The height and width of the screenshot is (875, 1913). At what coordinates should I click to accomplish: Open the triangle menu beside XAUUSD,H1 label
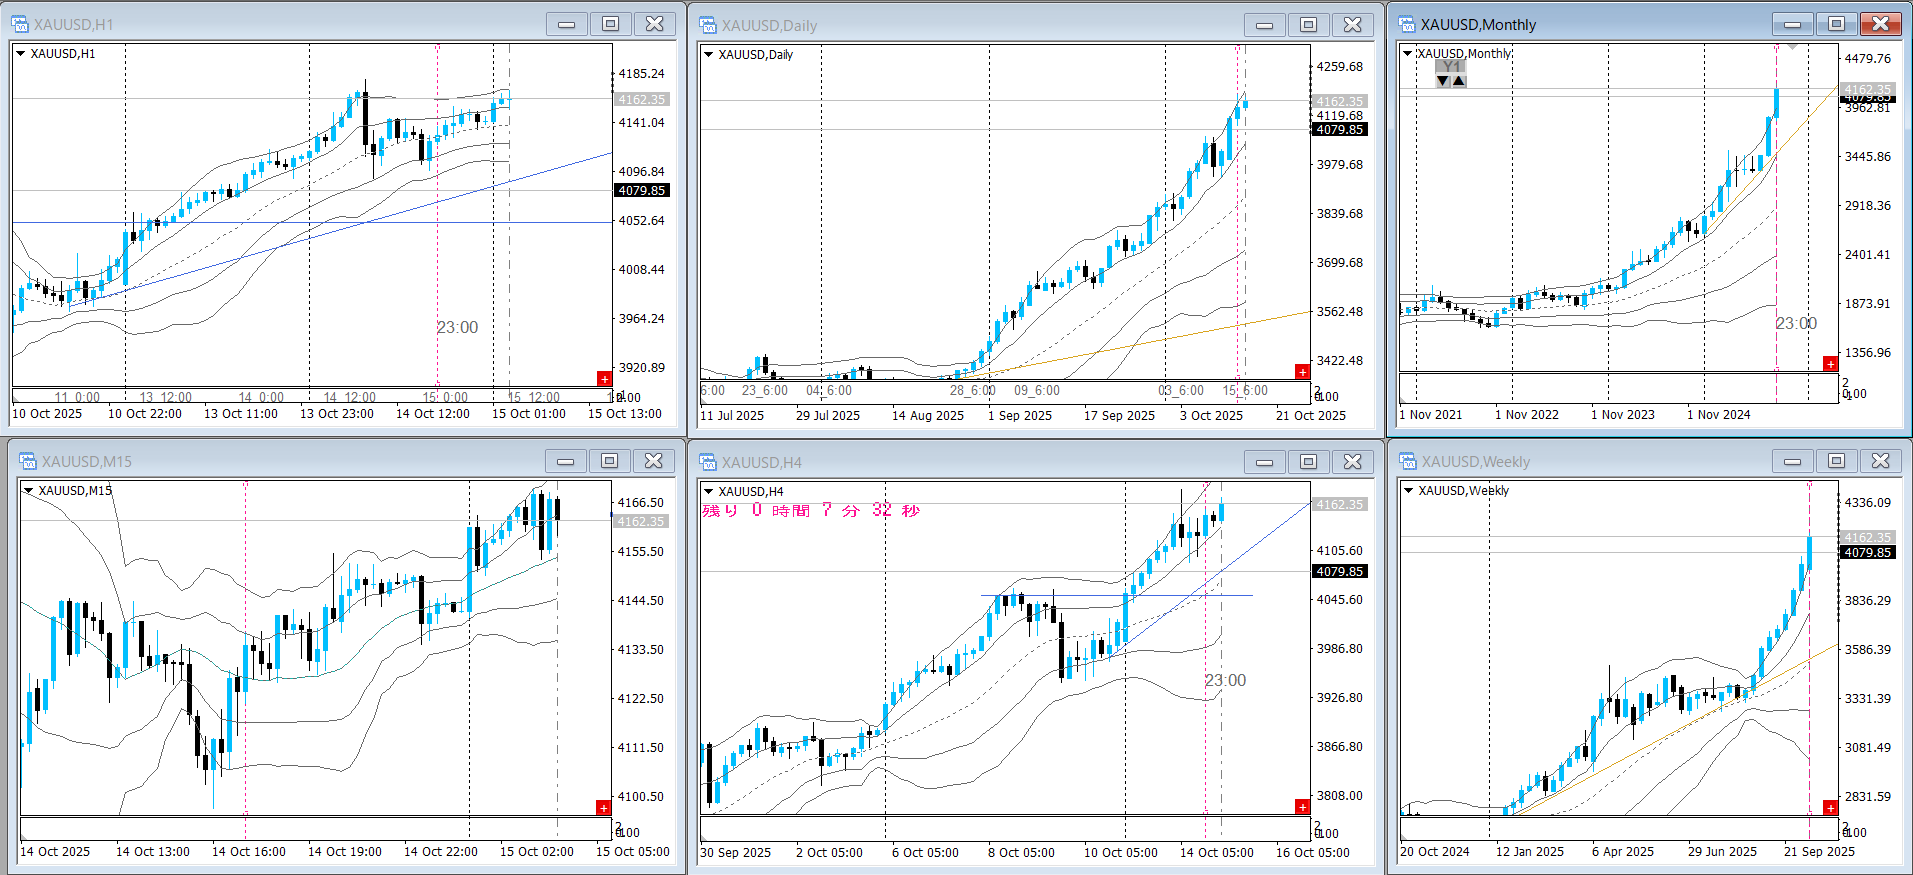click(20, 54)
